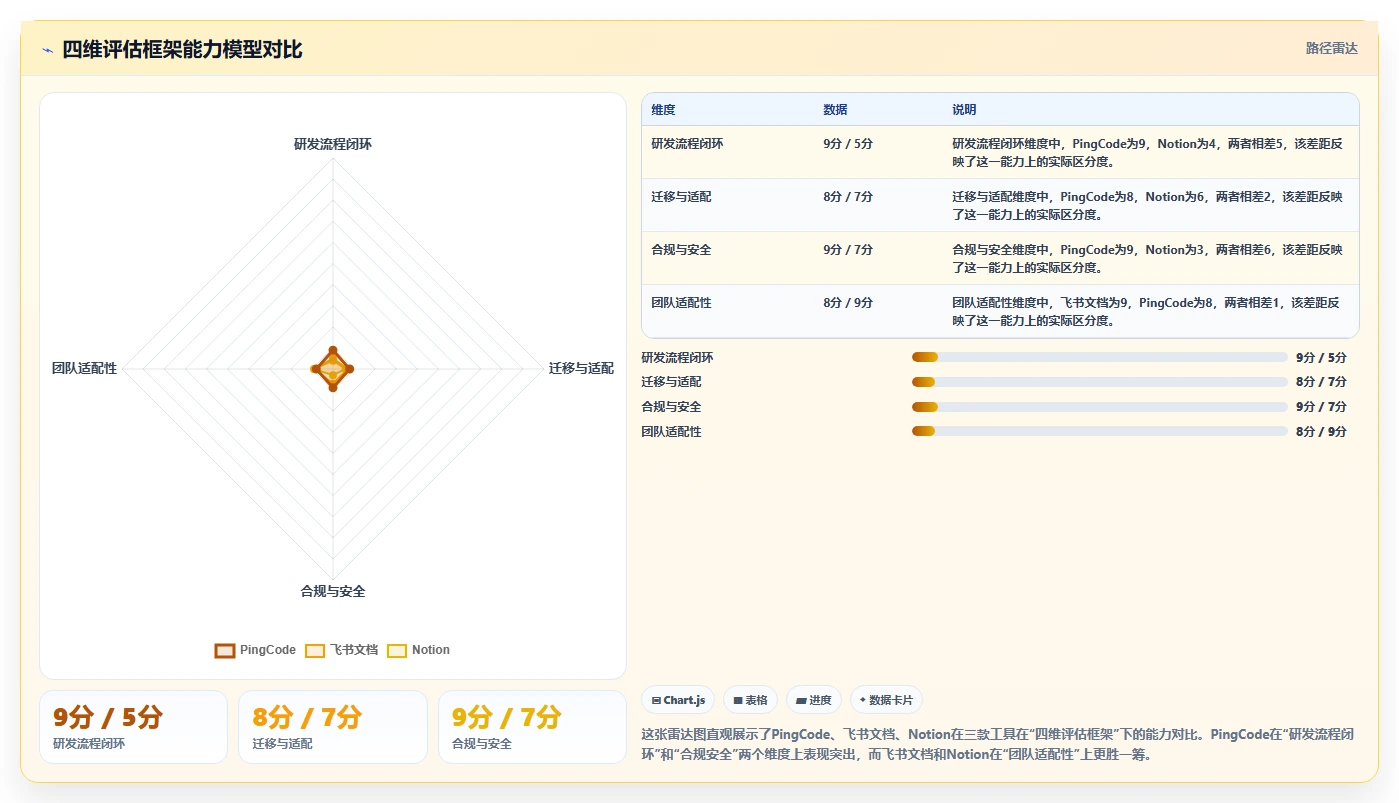Click the 路径雷达 label in header

pyautogui.click(x=1331, y=48)
